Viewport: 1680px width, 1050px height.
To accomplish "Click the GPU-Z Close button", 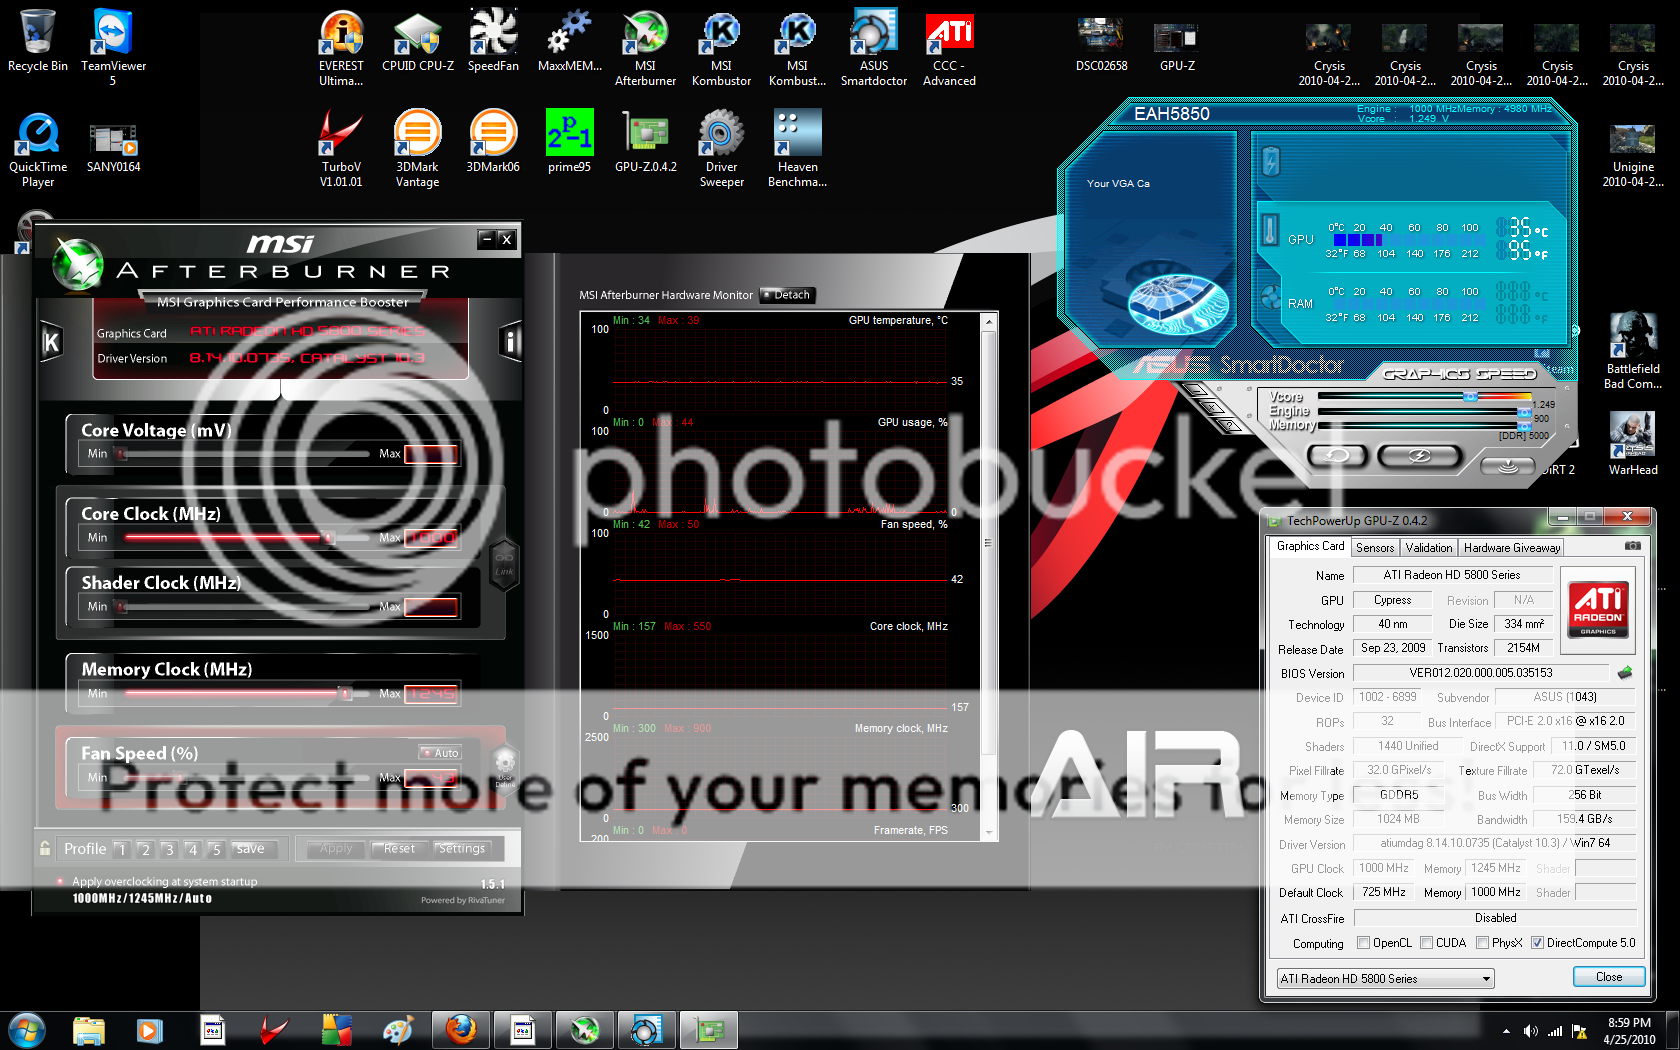I will pyautogui.click(x=1608, y=977).
